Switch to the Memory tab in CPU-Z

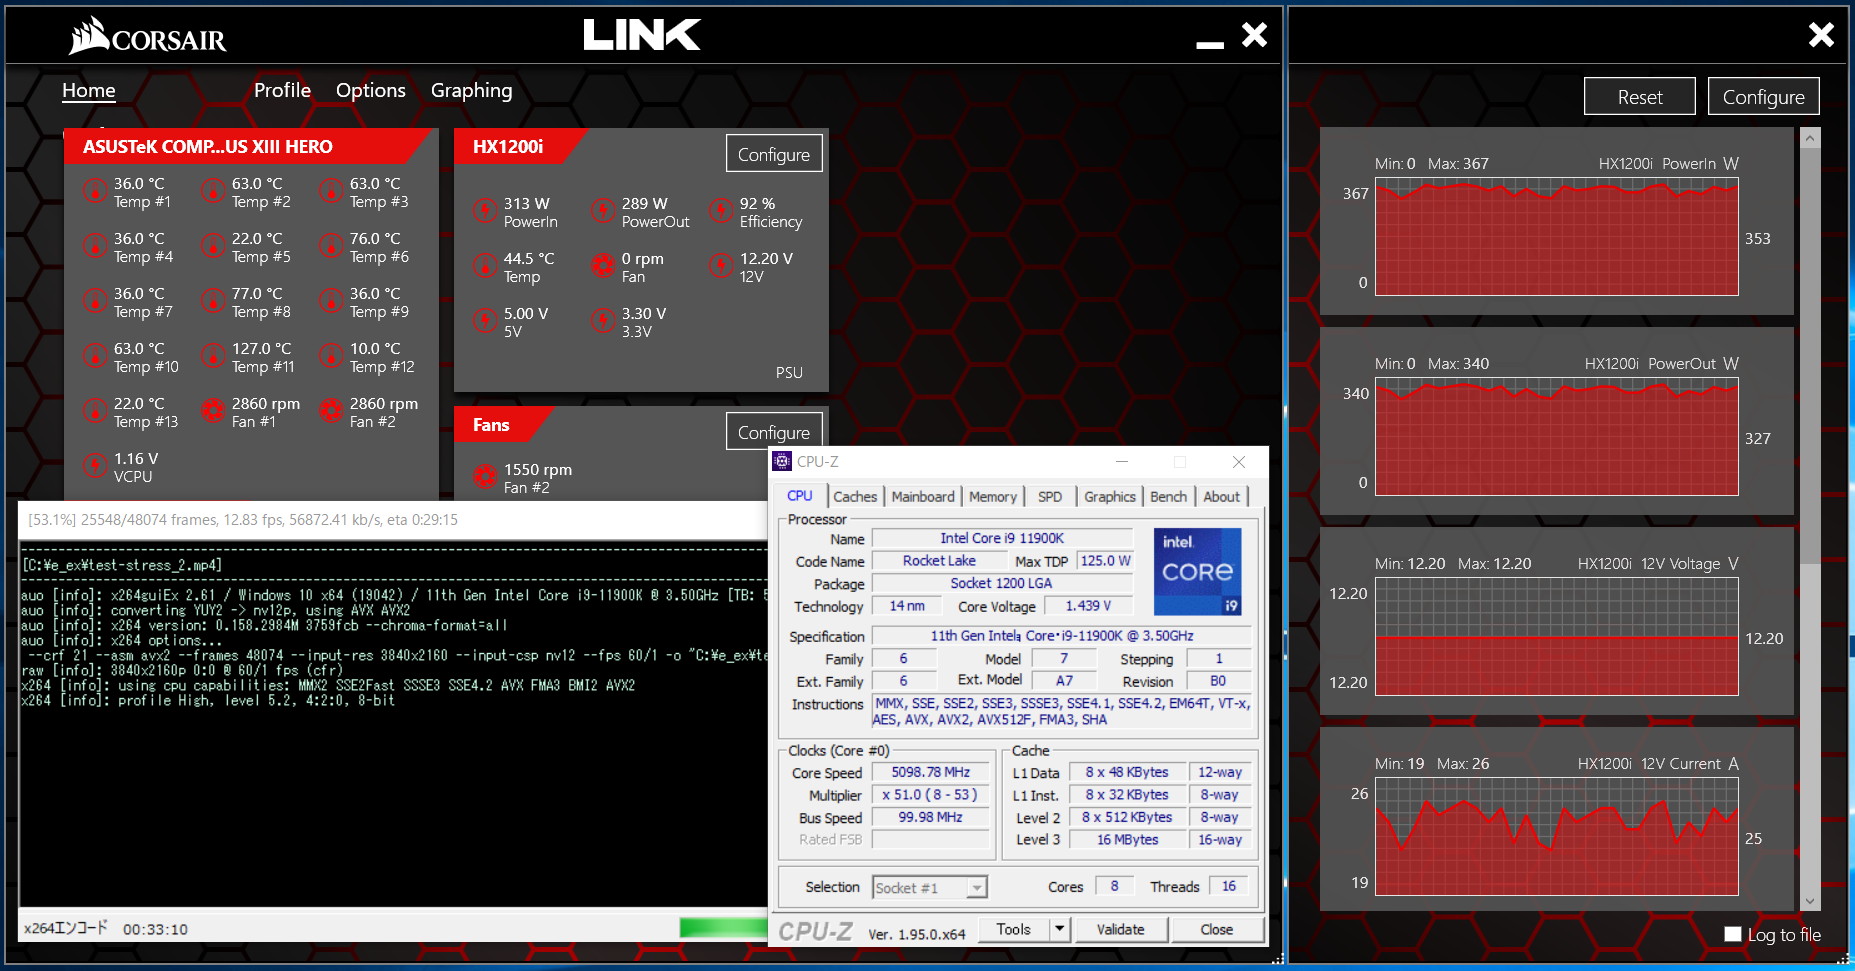tap(993, 496)
